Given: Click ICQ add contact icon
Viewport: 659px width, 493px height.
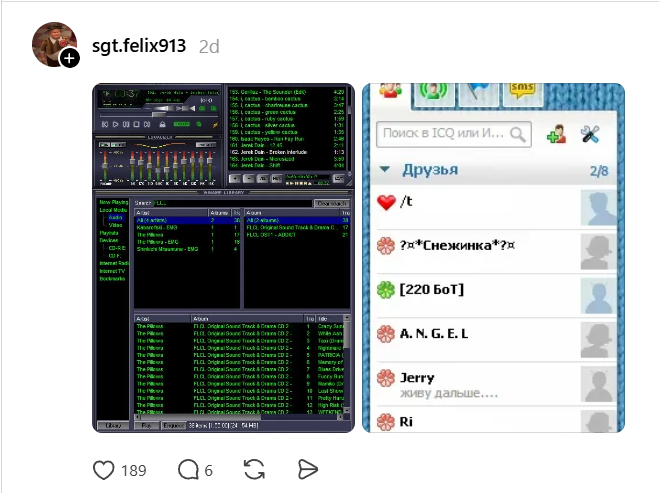Looking at the screenshot, I should [556, 134].
